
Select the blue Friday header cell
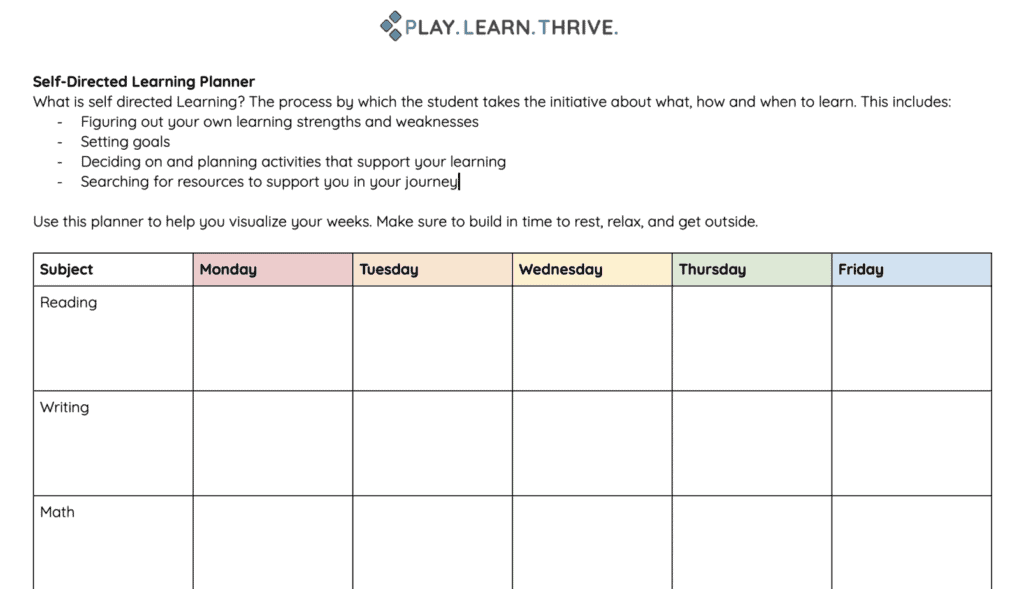(x=911, y=270)
